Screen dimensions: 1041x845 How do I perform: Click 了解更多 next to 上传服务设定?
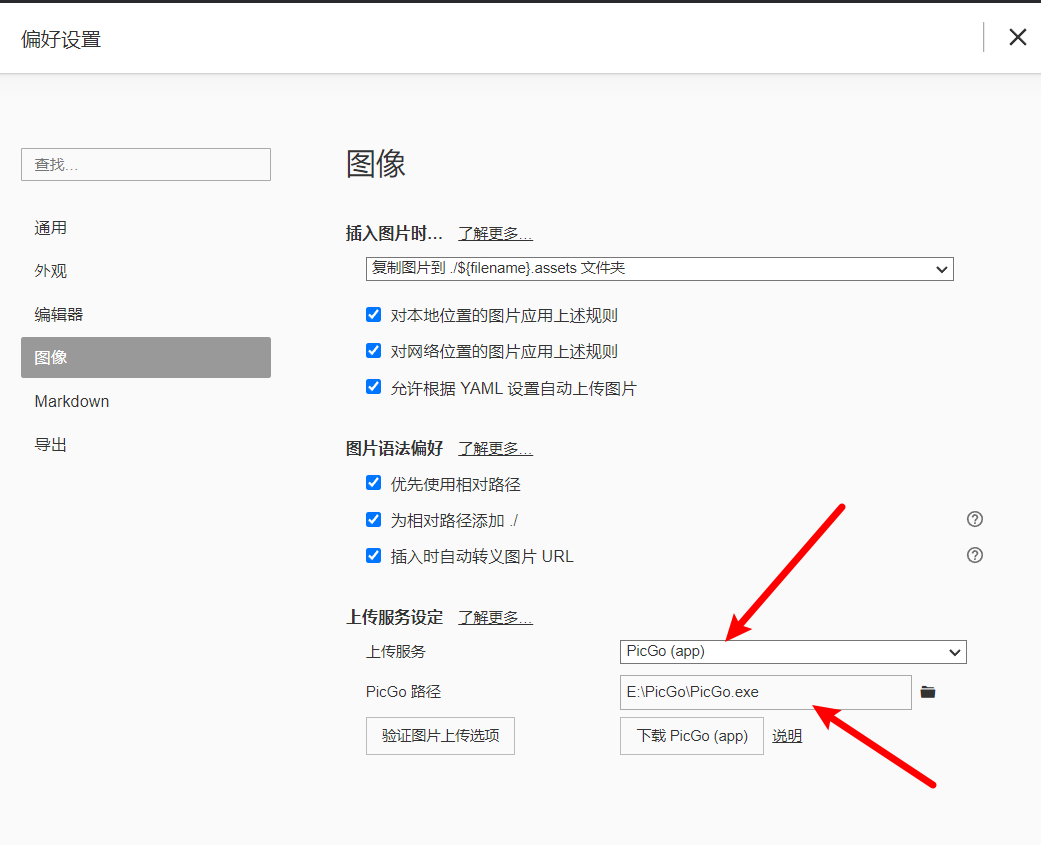tap(495, 618)
